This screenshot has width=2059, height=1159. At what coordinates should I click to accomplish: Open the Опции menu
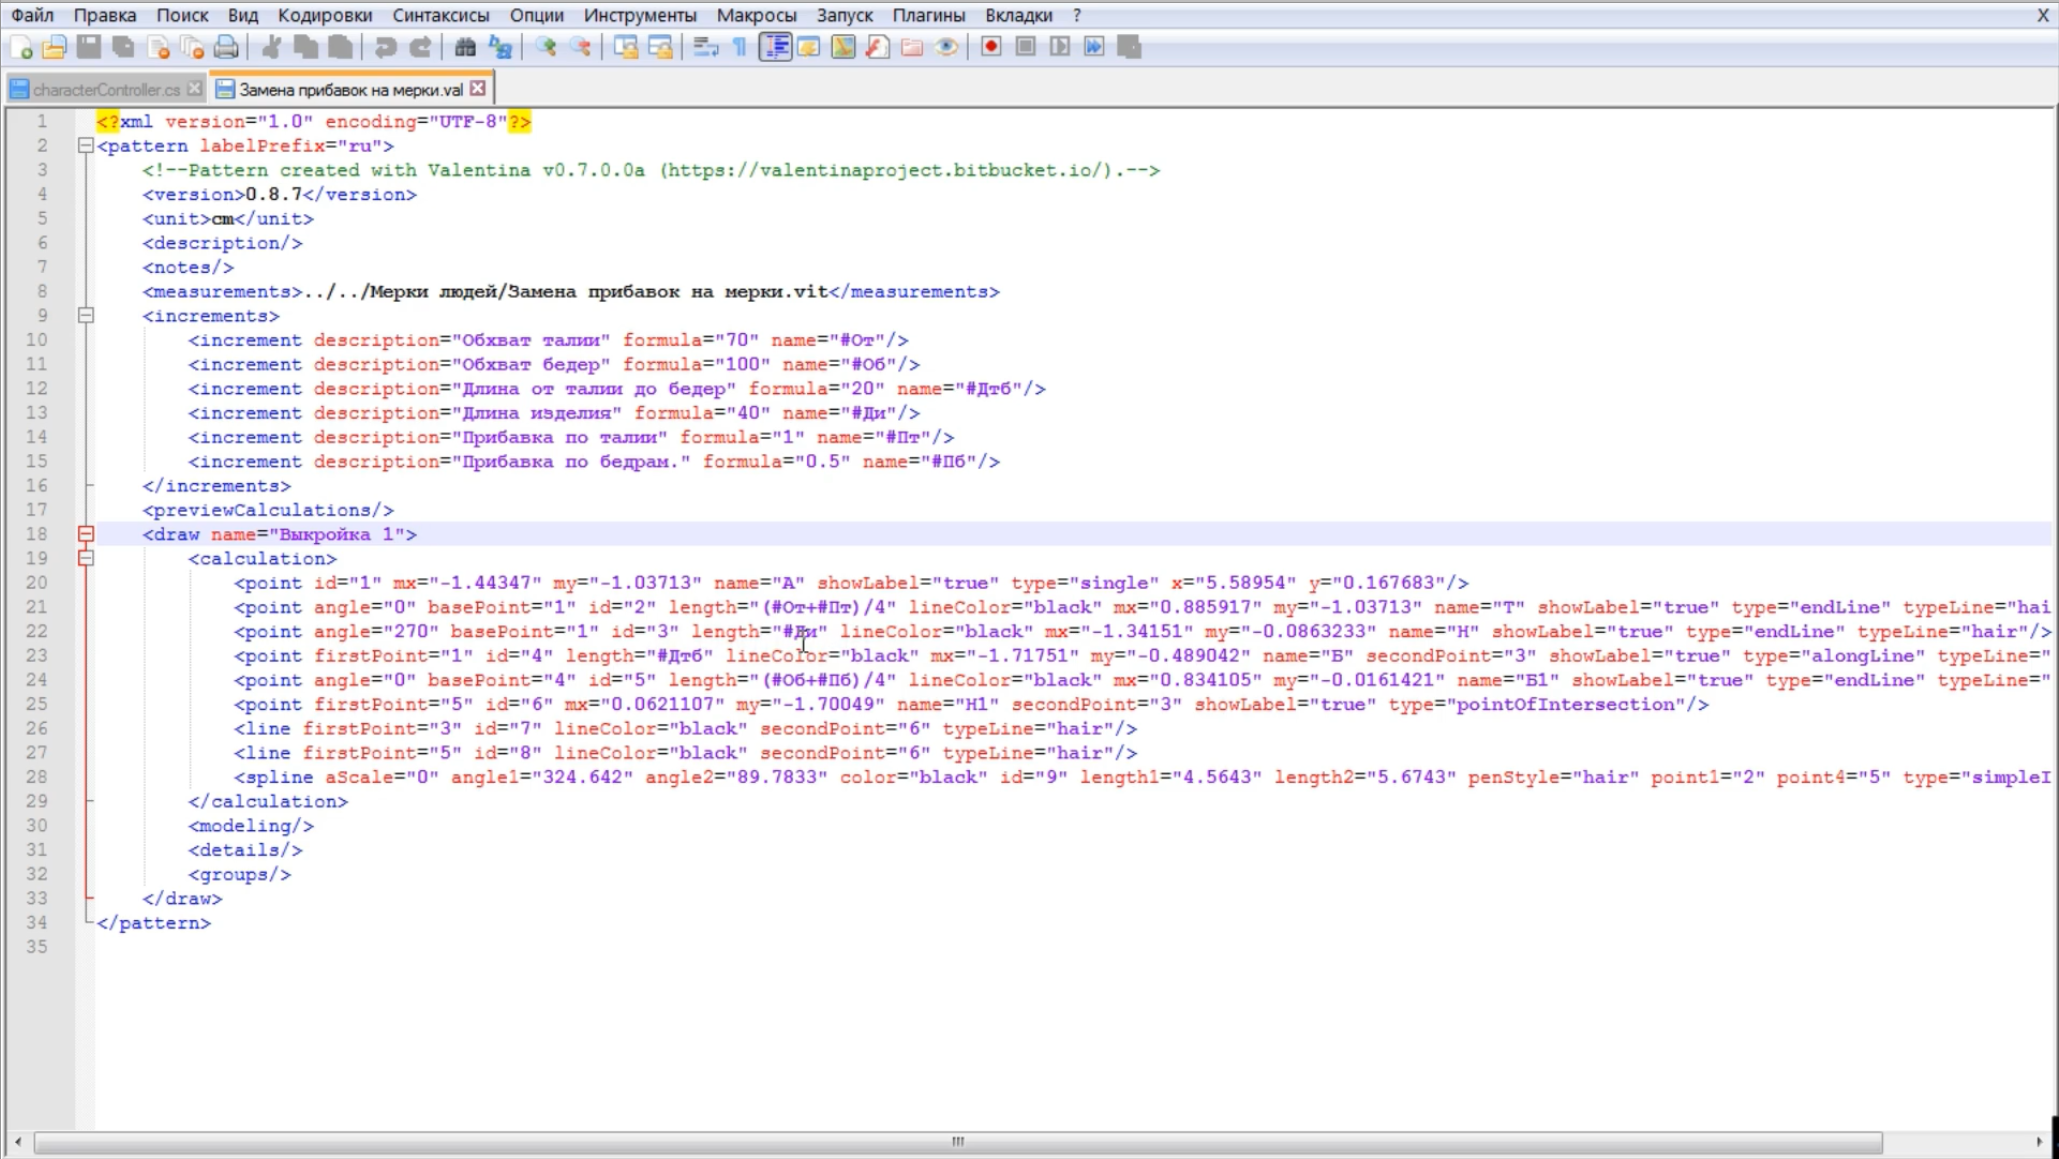(537, 15)
